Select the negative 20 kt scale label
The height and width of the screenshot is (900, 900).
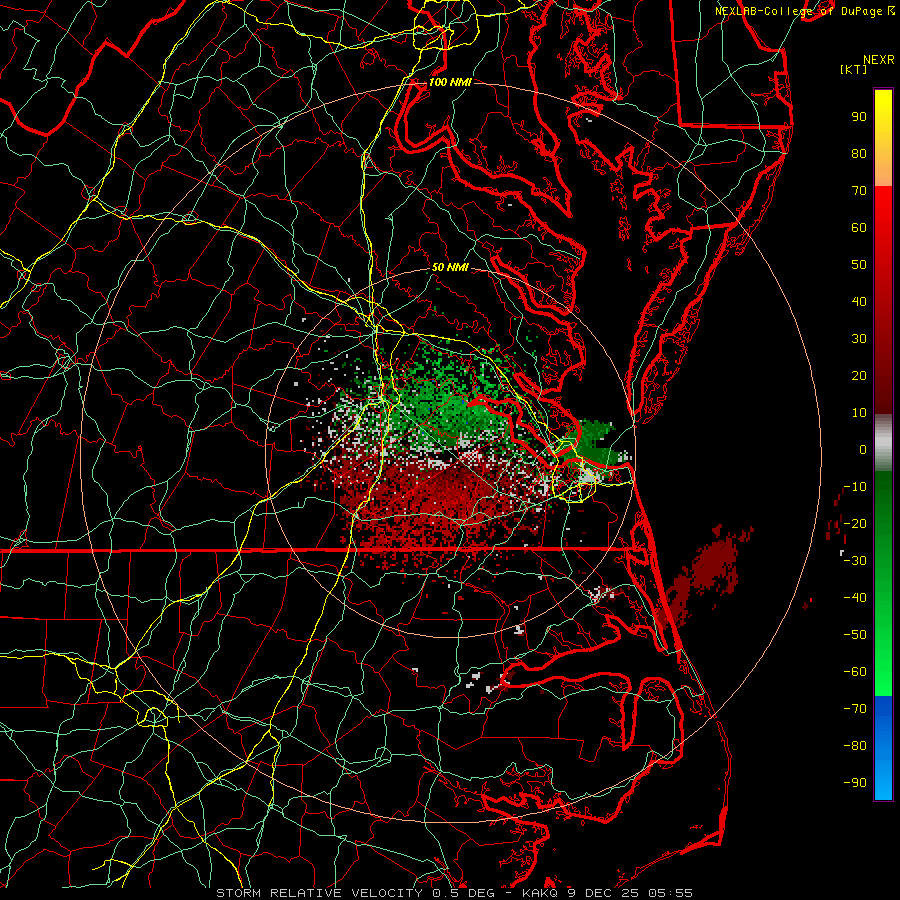(x=855, y=523)
